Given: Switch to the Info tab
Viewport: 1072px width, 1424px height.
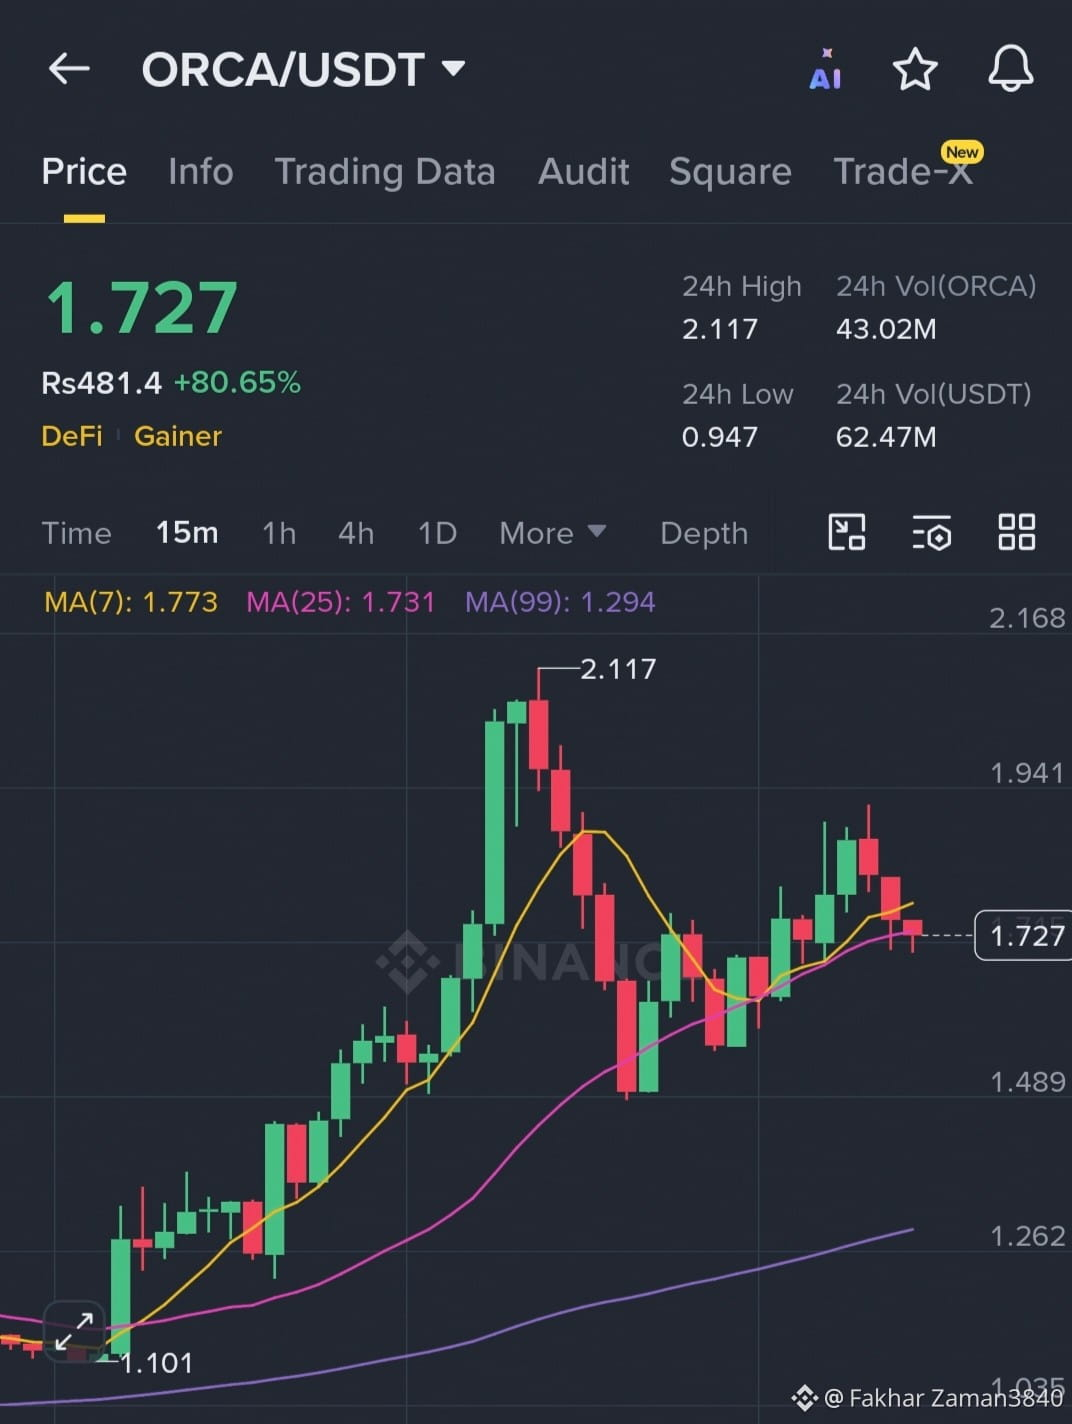Looking at the screenshot, I should (x=200, y=172).
